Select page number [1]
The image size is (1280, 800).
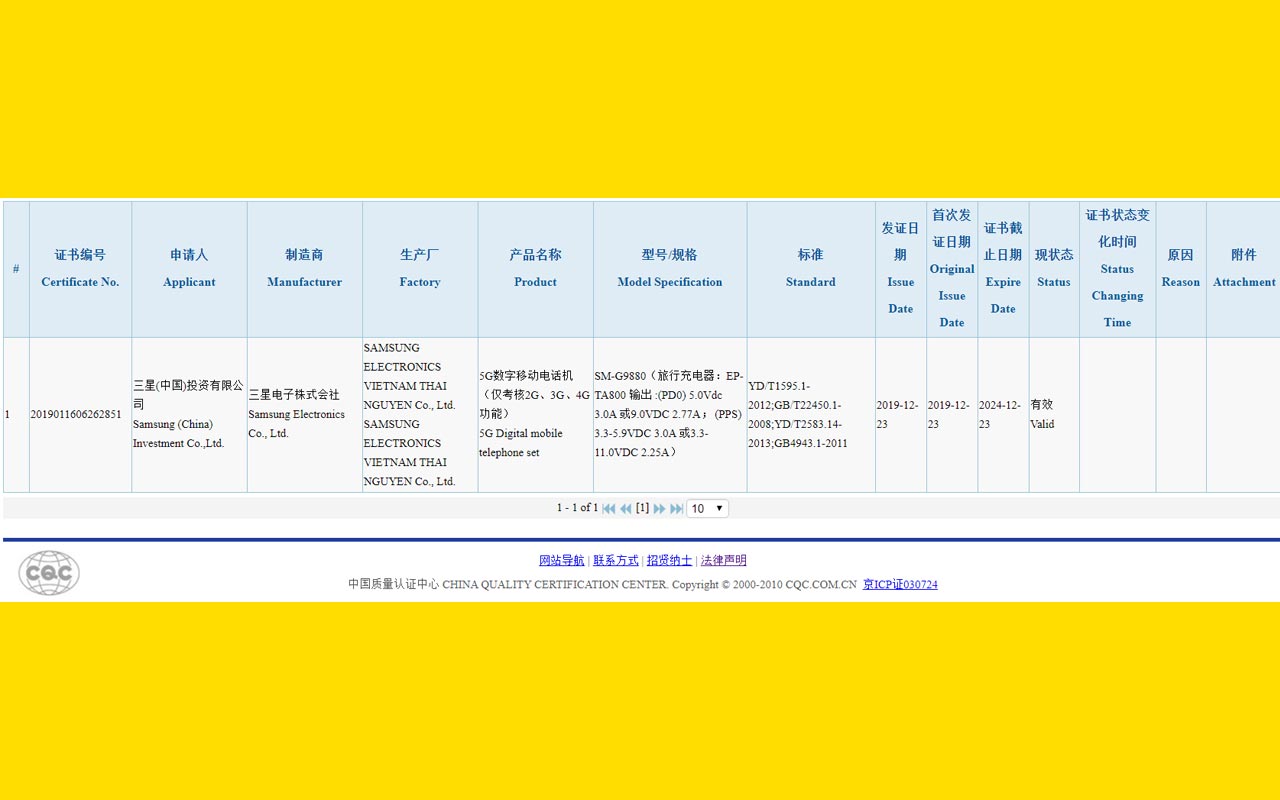[642, 508]
